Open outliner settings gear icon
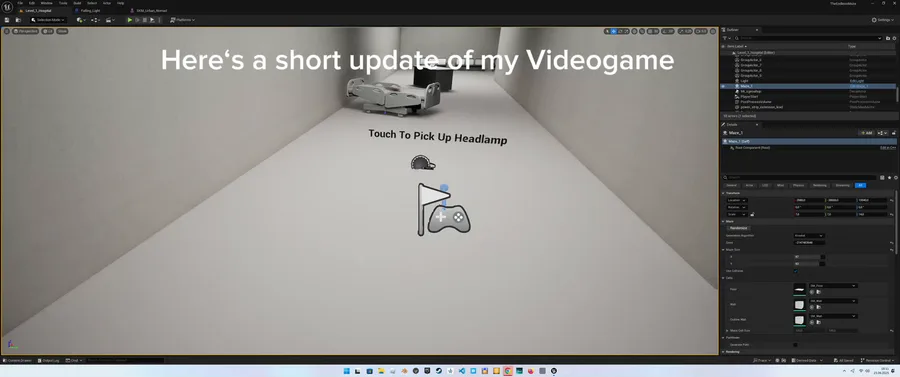The height and width of the screenshot is (377, 900). [x=895, y=38]
